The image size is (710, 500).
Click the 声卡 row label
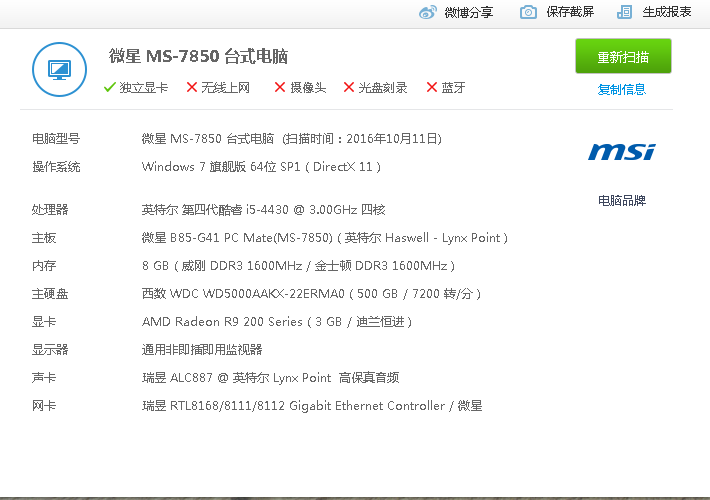[x=44, y=378]
